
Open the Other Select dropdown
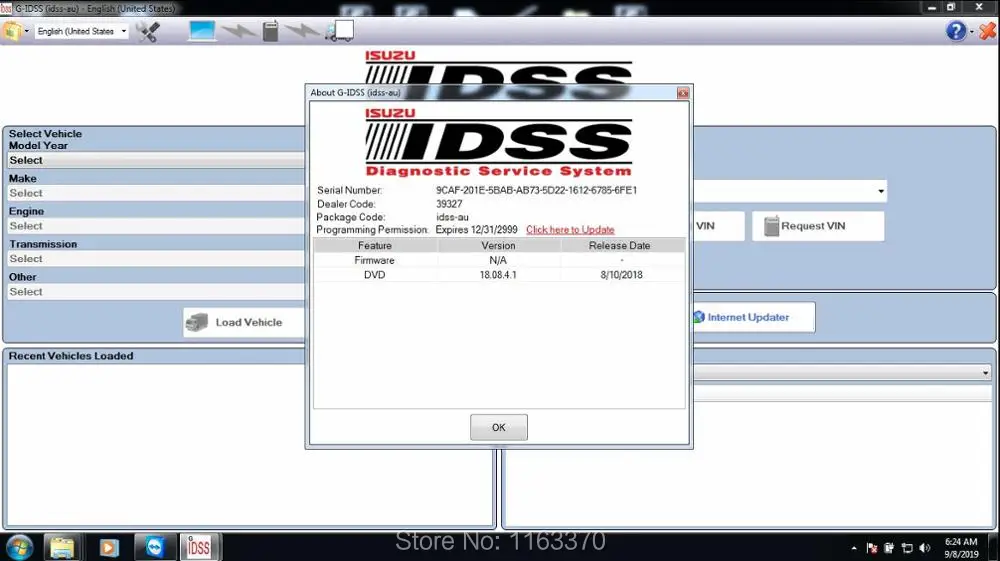156,292
